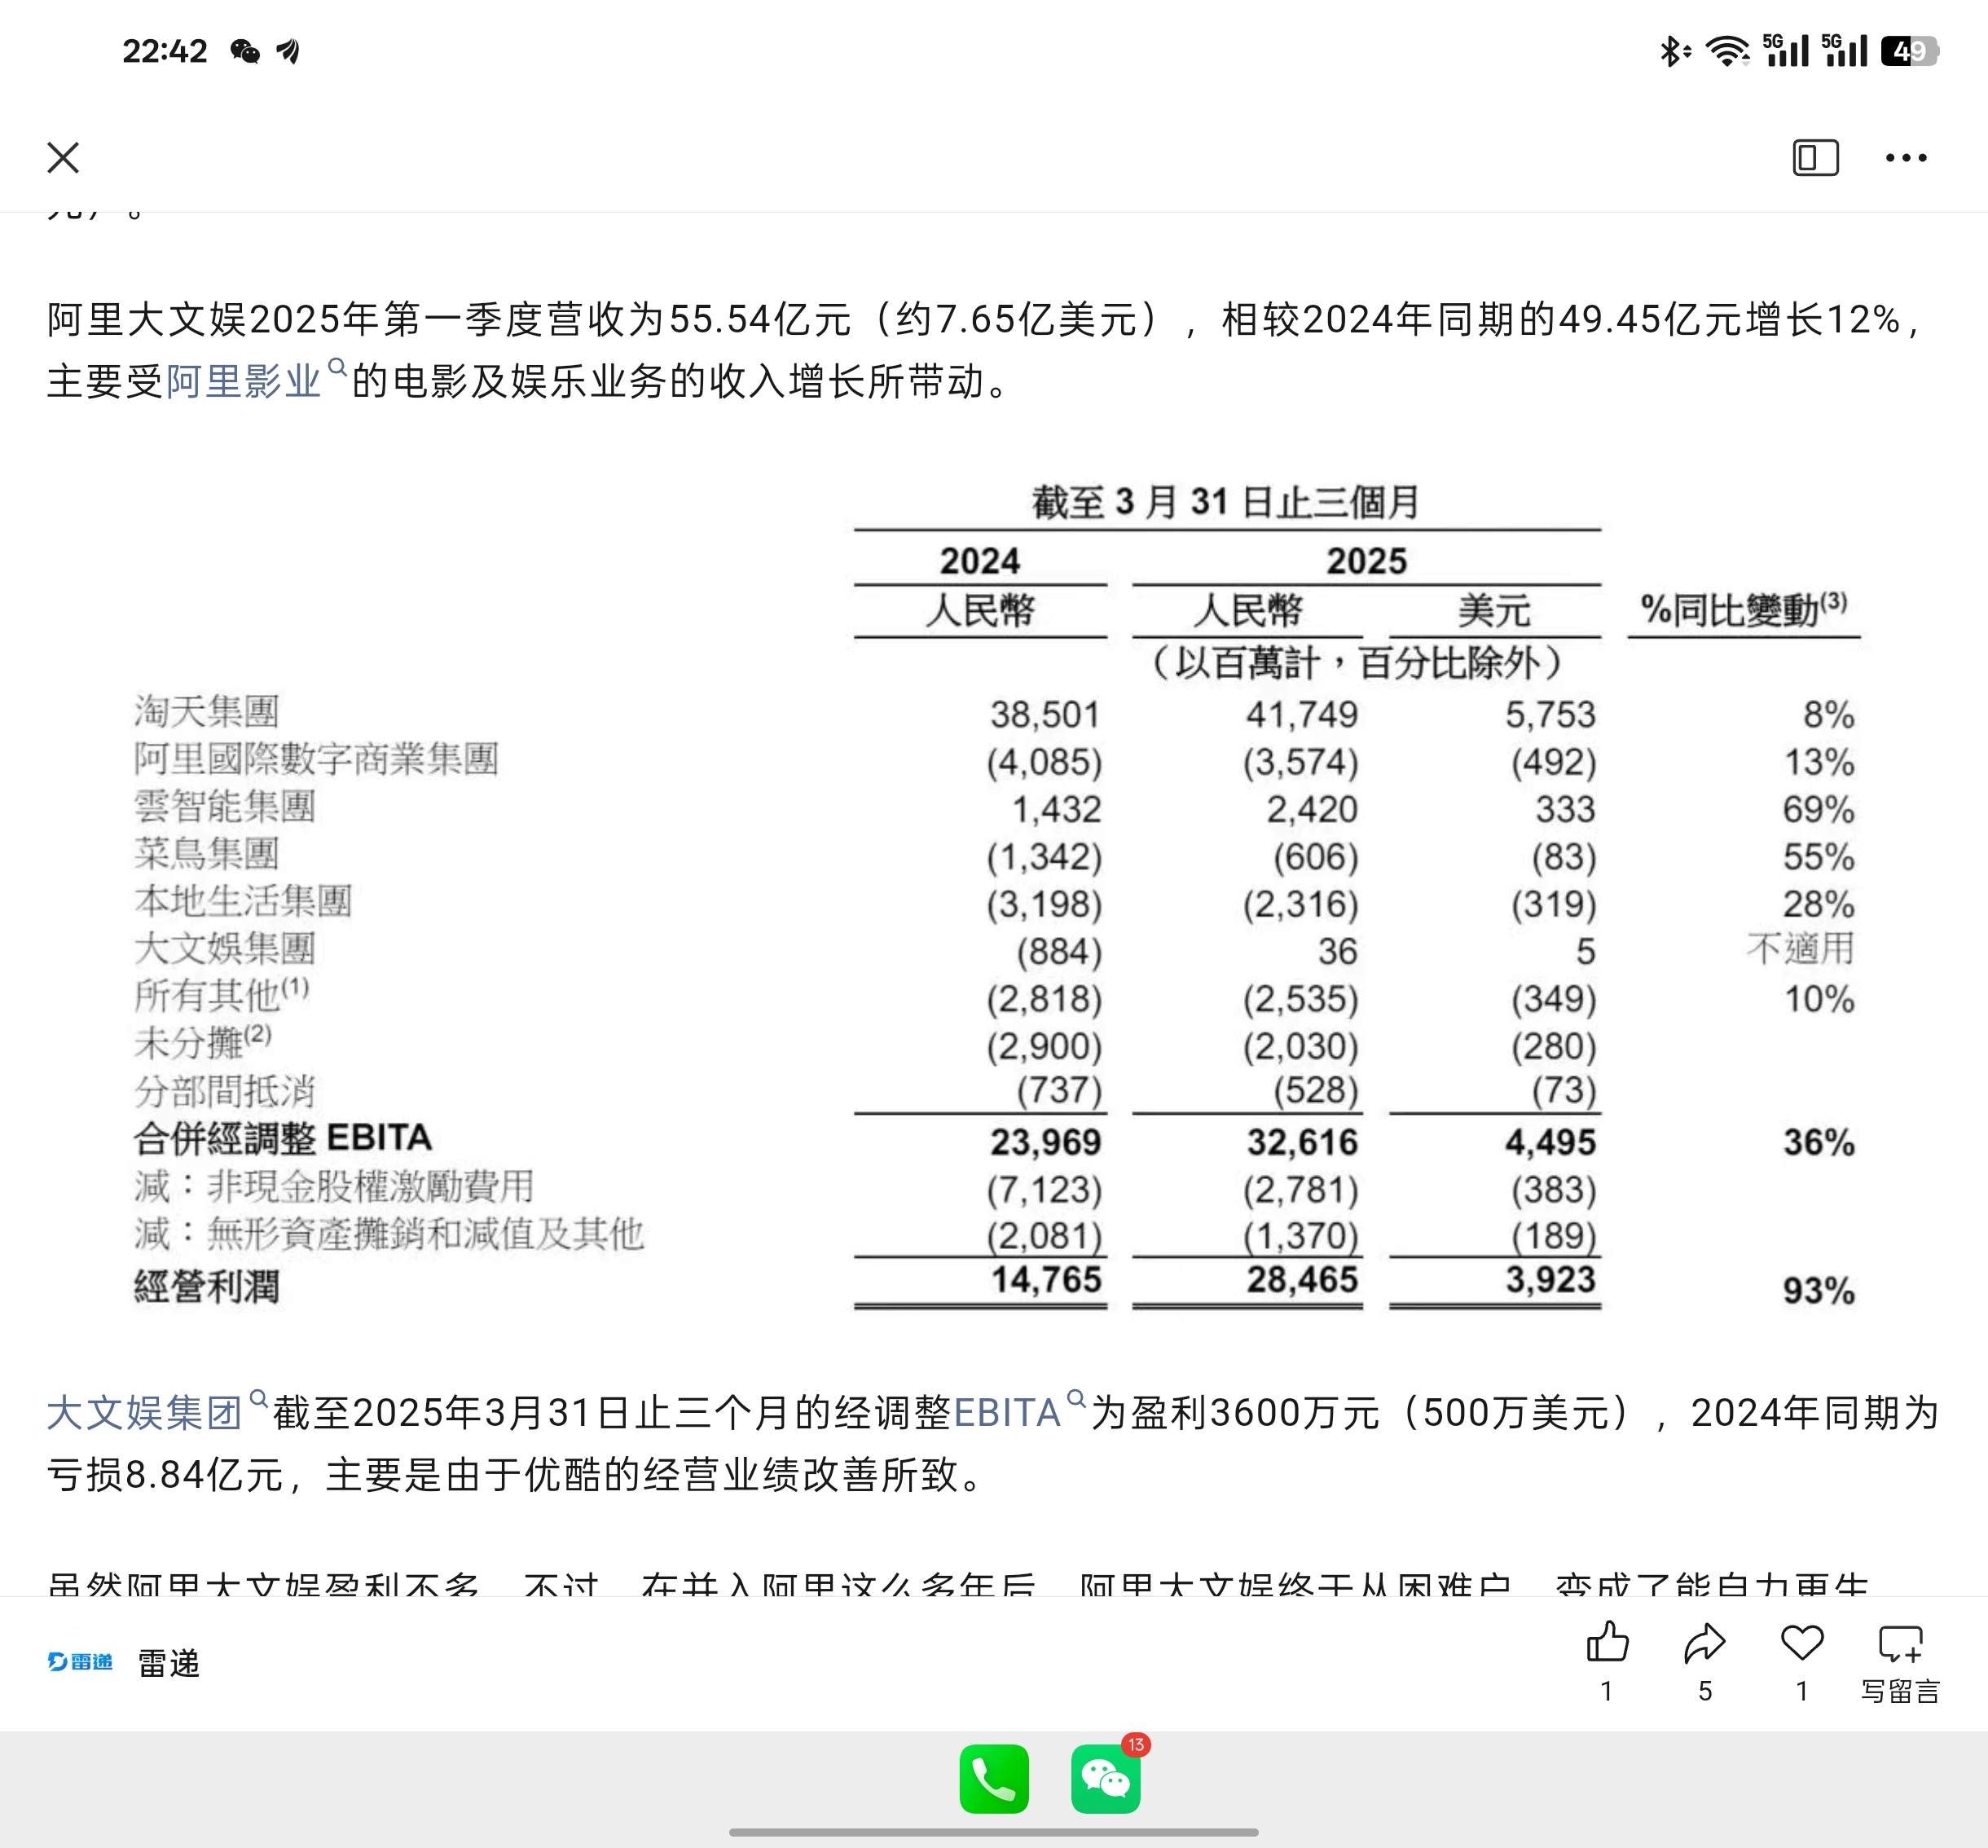Open the 阿里影业 search link
Viewport: 1988px width, 1848px height.
tap(256, 380)
